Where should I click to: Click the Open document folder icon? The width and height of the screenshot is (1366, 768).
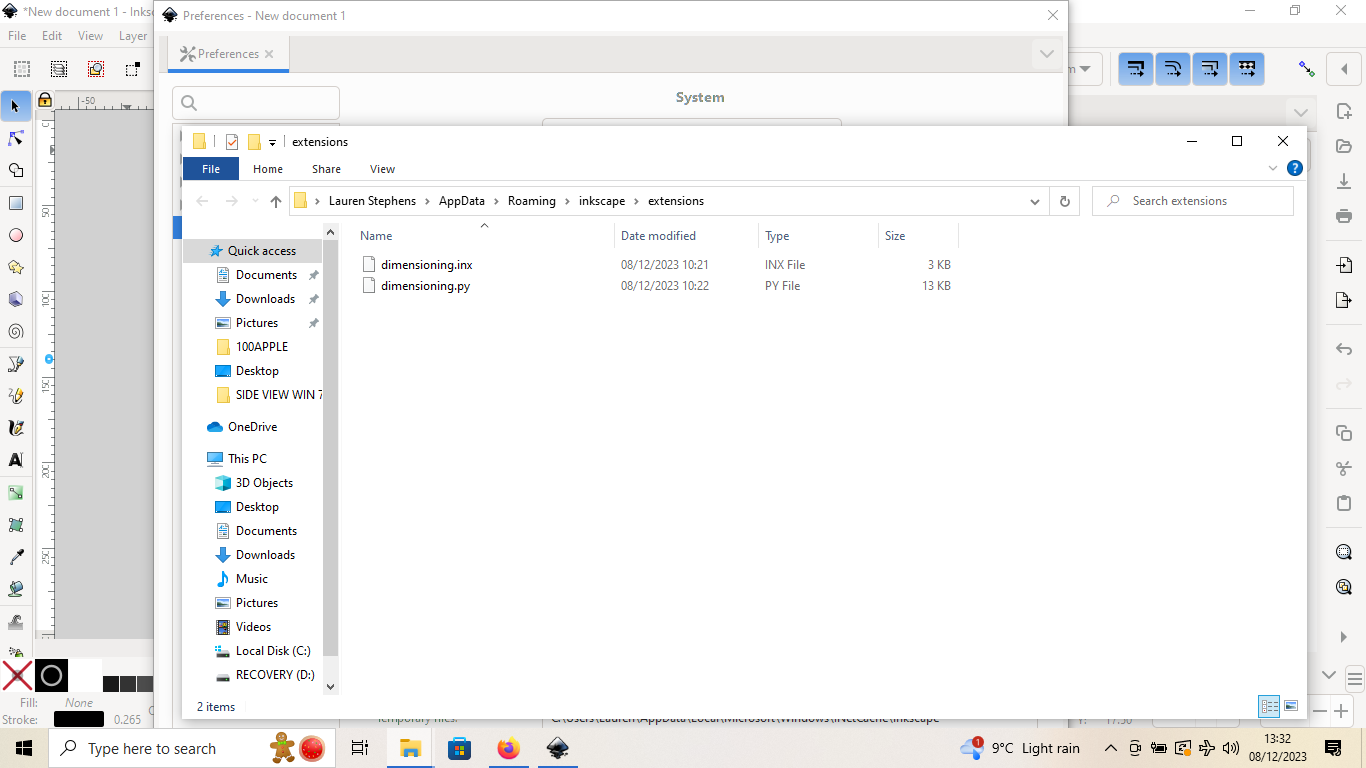1344,147
